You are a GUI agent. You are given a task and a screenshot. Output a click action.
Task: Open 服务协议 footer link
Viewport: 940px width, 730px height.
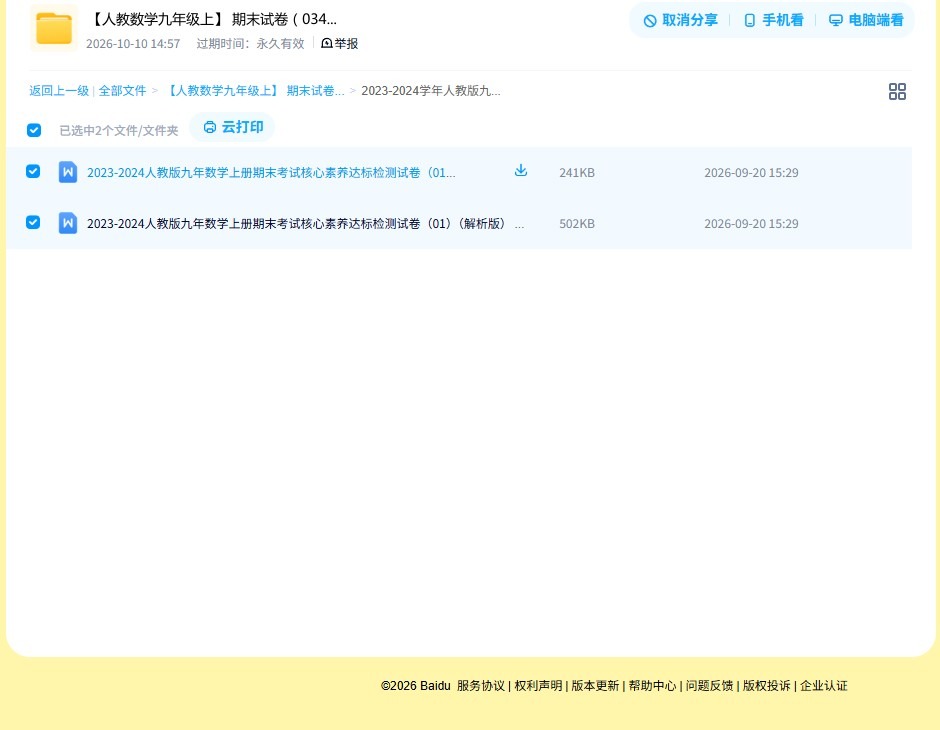pos(481,686)
